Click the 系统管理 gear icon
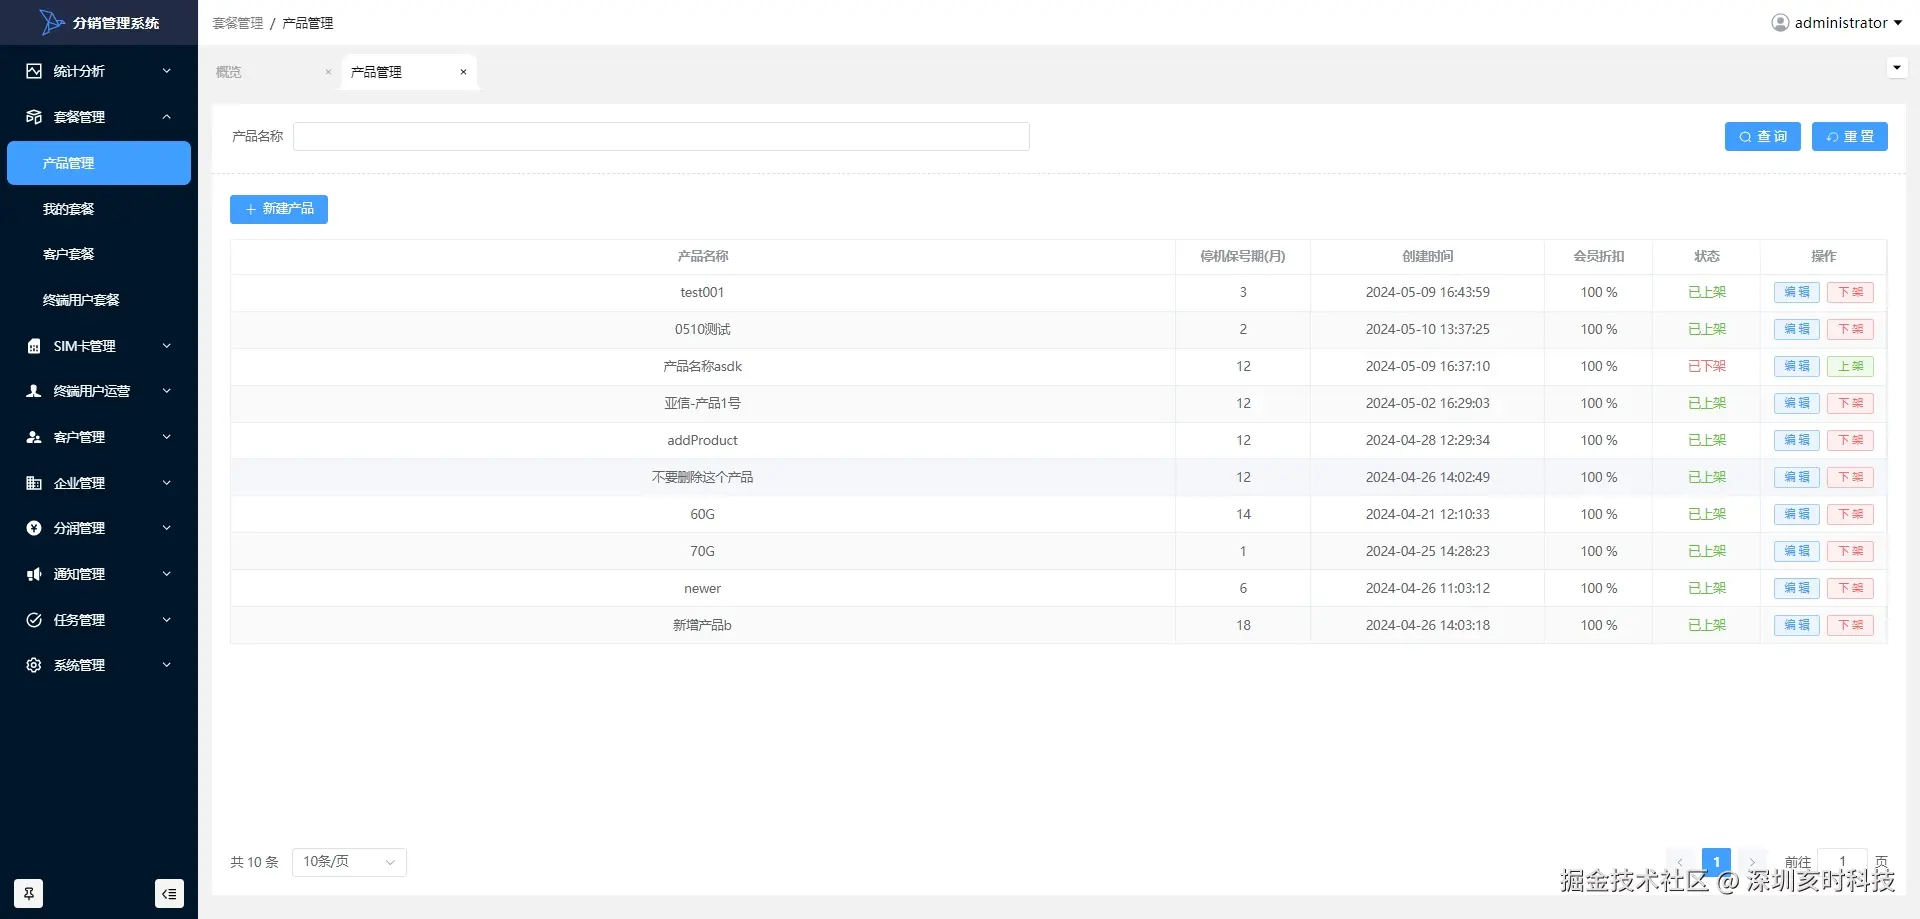 point(34,665)
